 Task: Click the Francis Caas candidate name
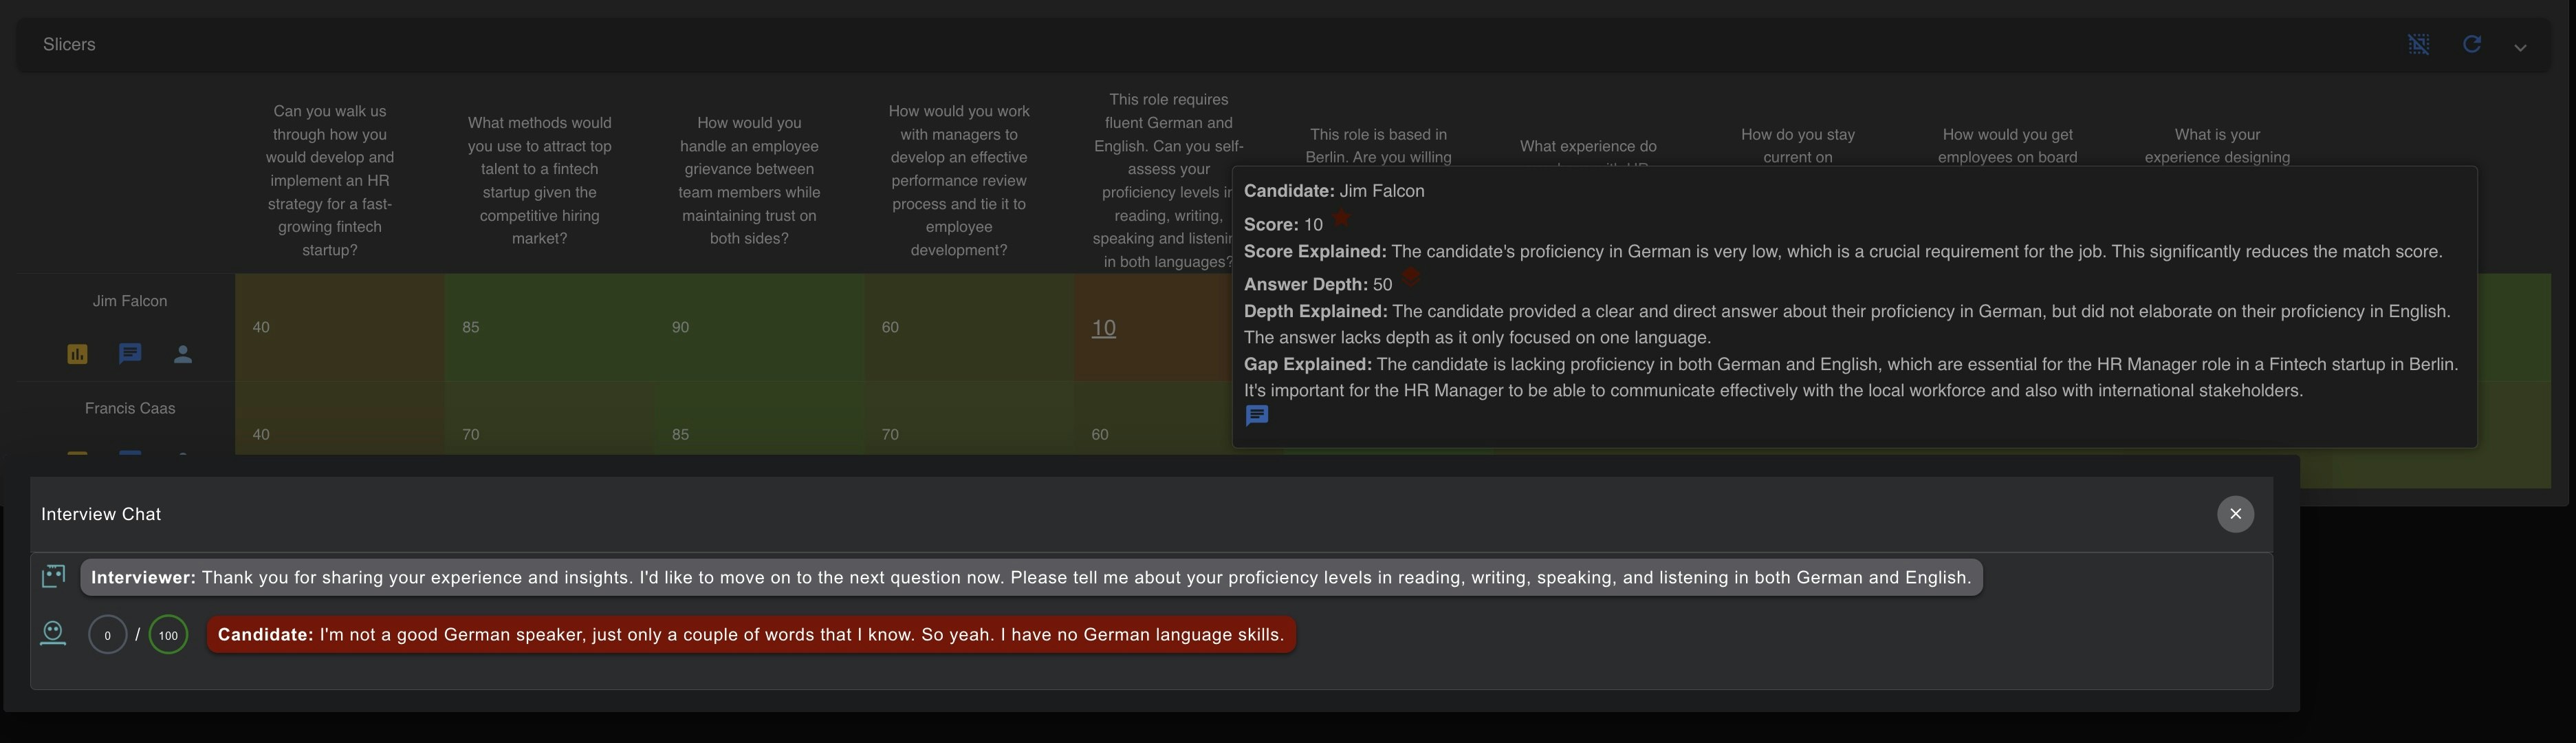click(x=130, y=408)
